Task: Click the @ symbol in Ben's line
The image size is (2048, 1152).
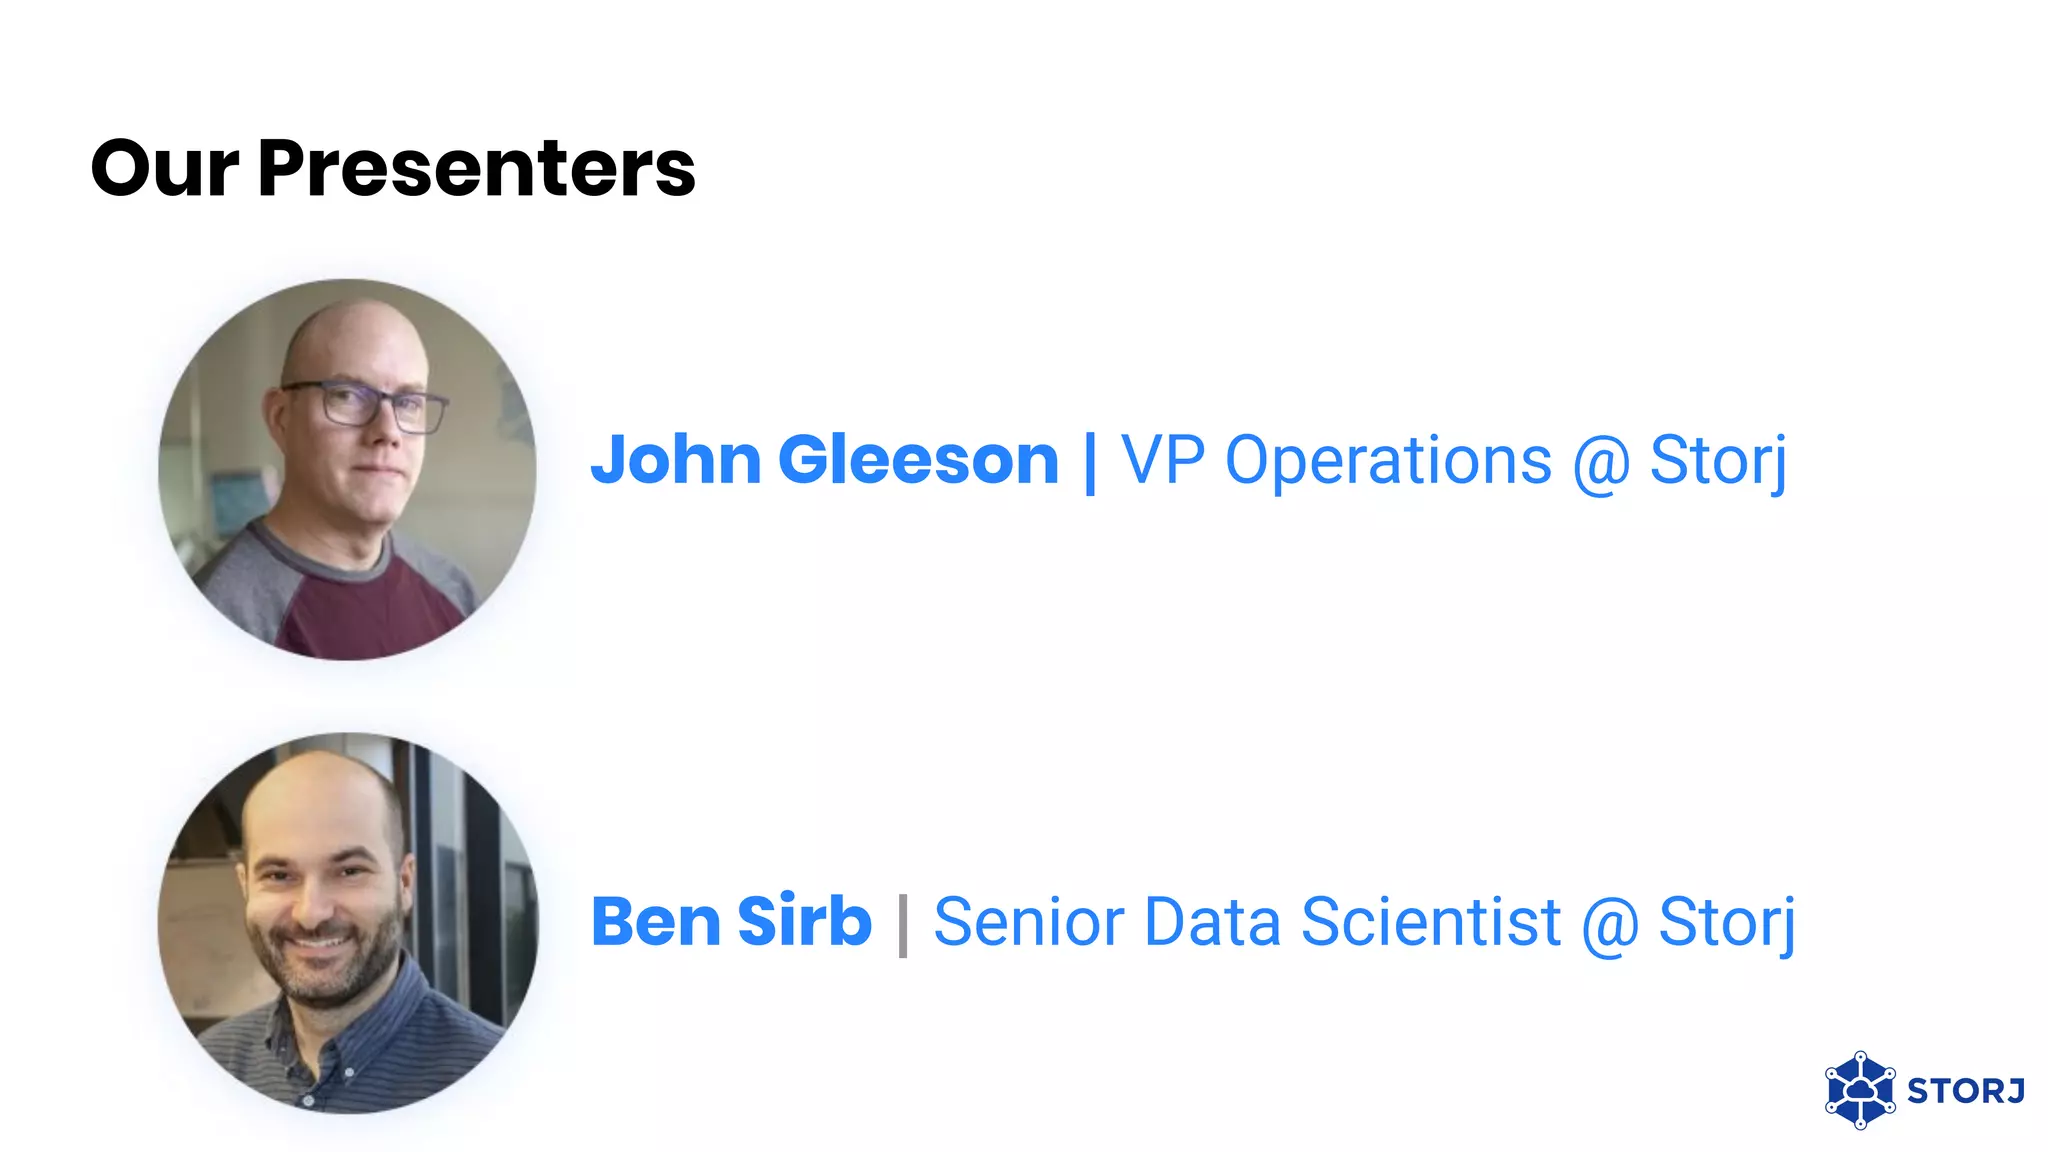Action: 1610,925
